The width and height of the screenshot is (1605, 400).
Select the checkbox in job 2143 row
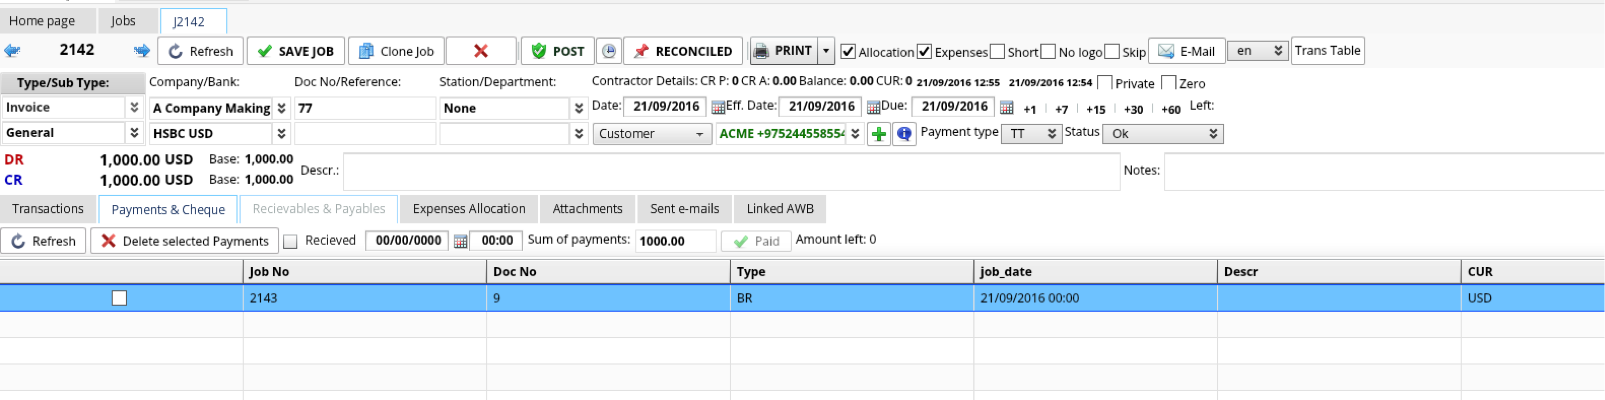click(120, 298)
